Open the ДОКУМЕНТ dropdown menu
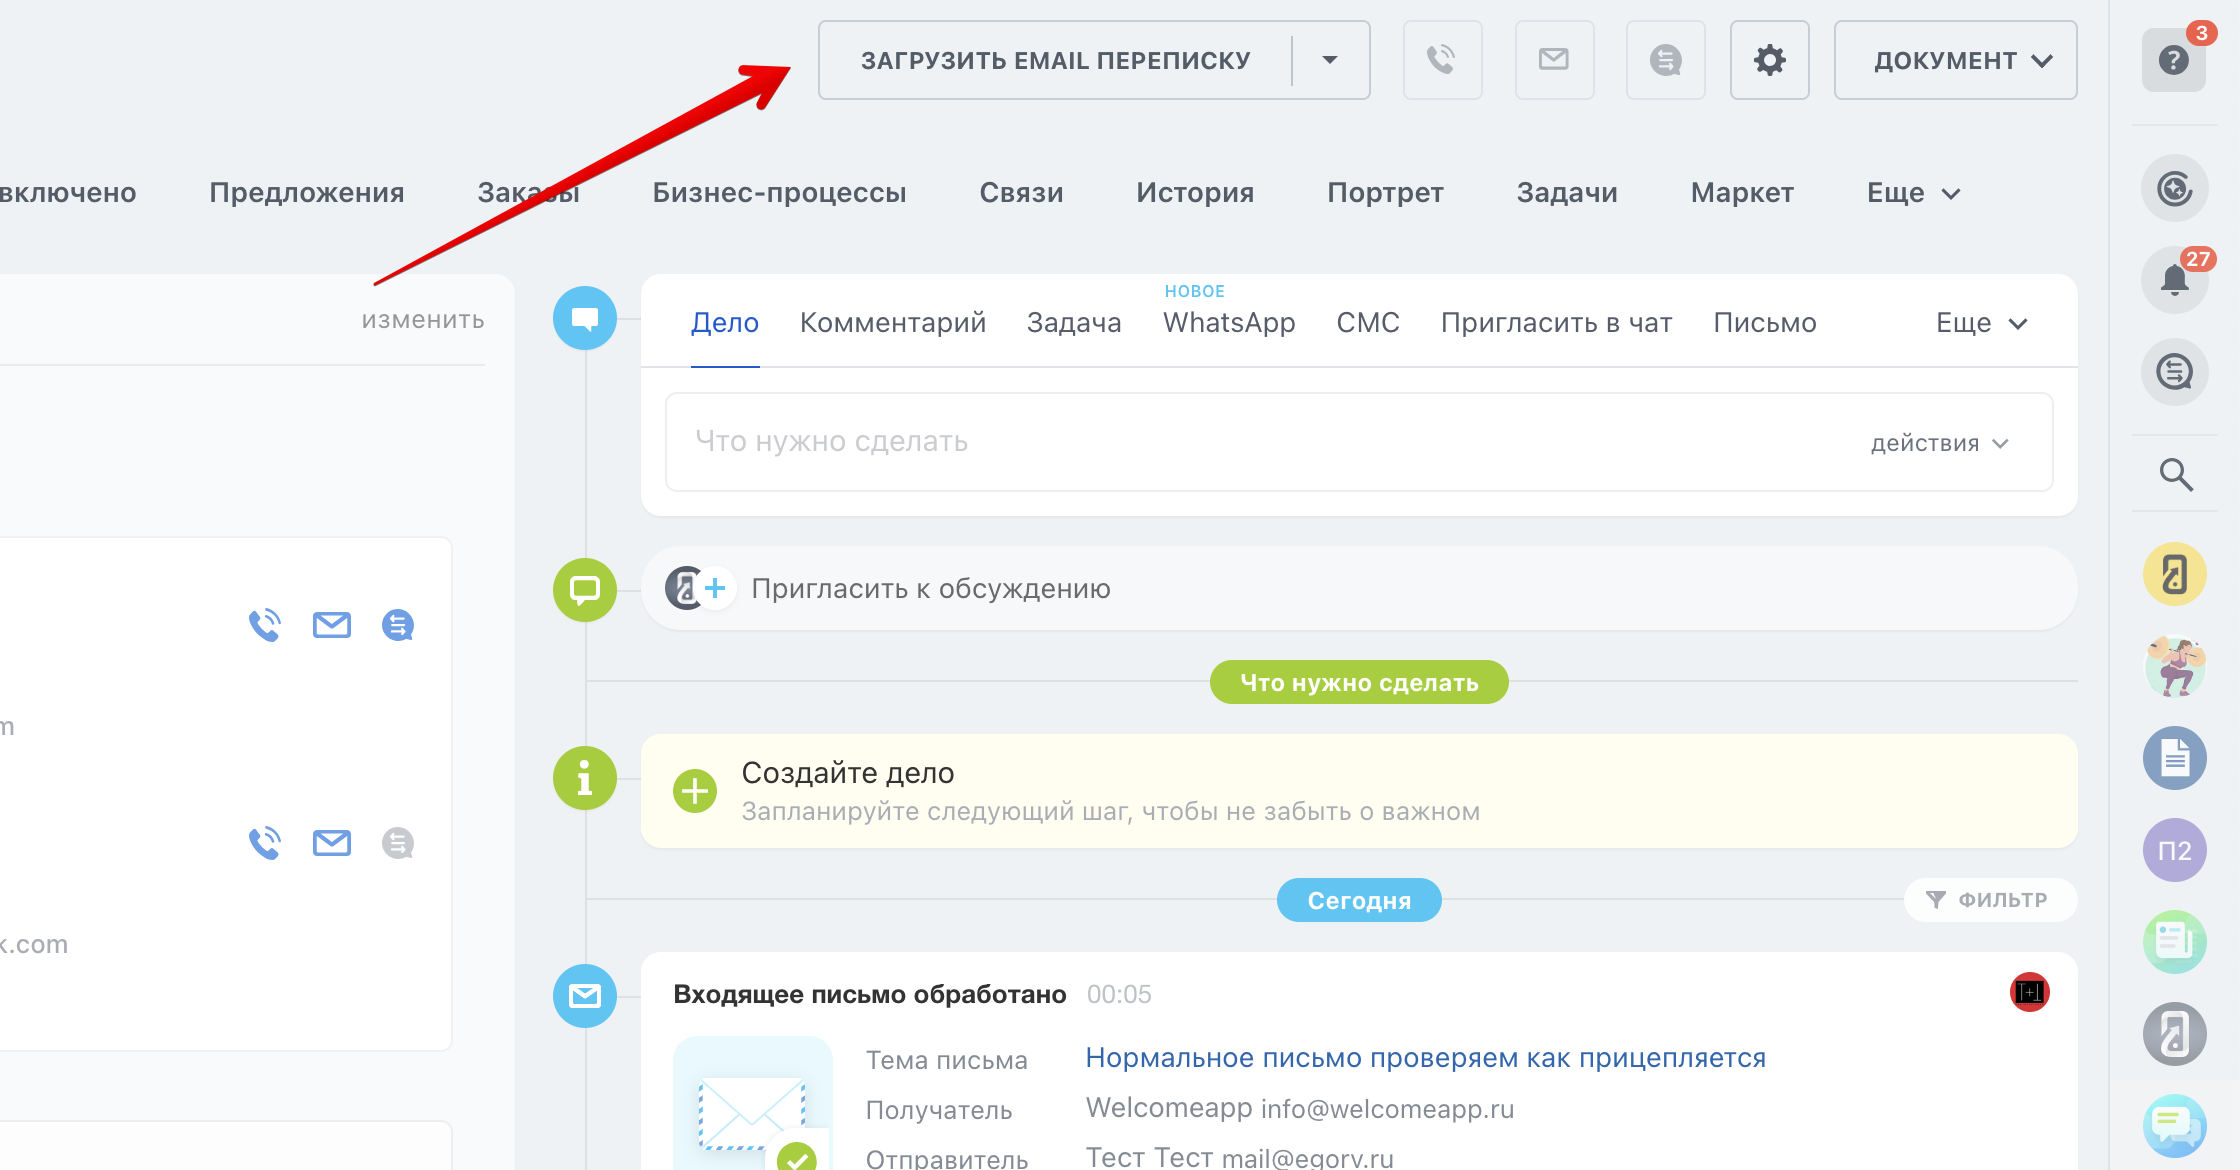Image resolution: width=2240 pixels, height=1170 pixels. click(1955, 60)
